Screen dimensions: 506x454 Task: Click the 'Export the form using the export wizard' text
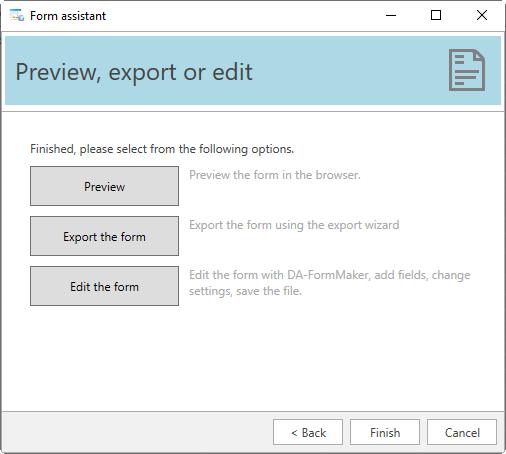pyautogui.click(x=294, y=225)
